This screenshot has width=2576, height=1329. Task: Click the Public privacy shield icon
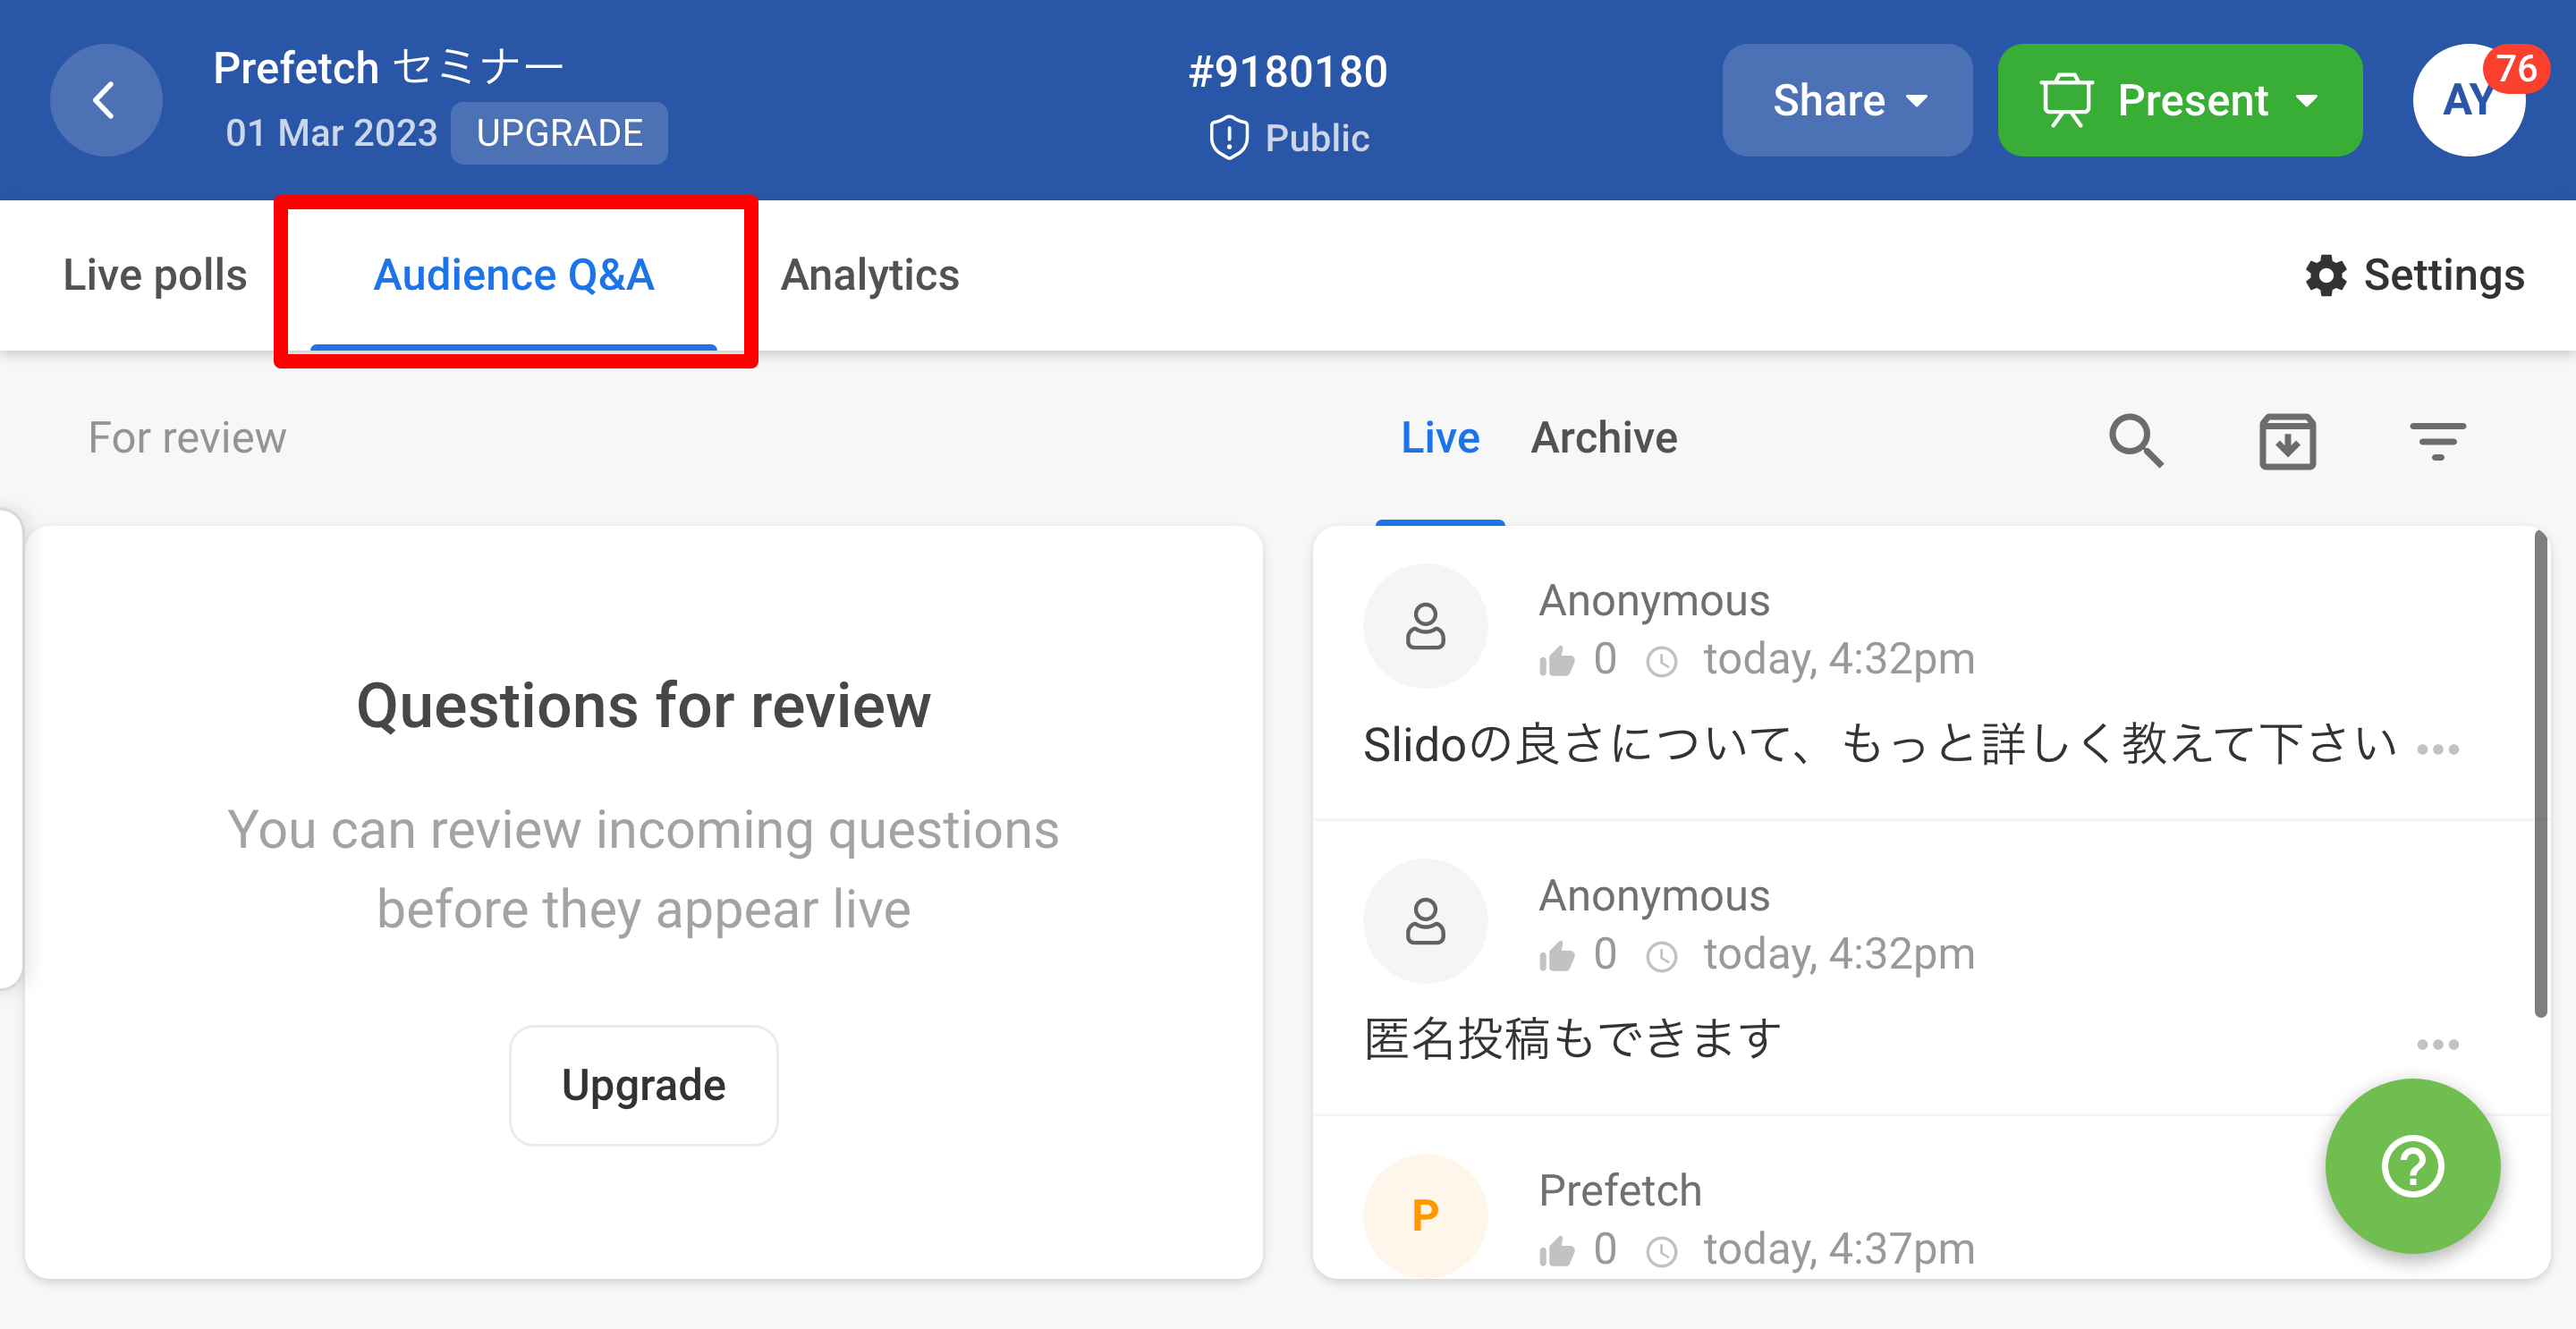[1228, 138]
